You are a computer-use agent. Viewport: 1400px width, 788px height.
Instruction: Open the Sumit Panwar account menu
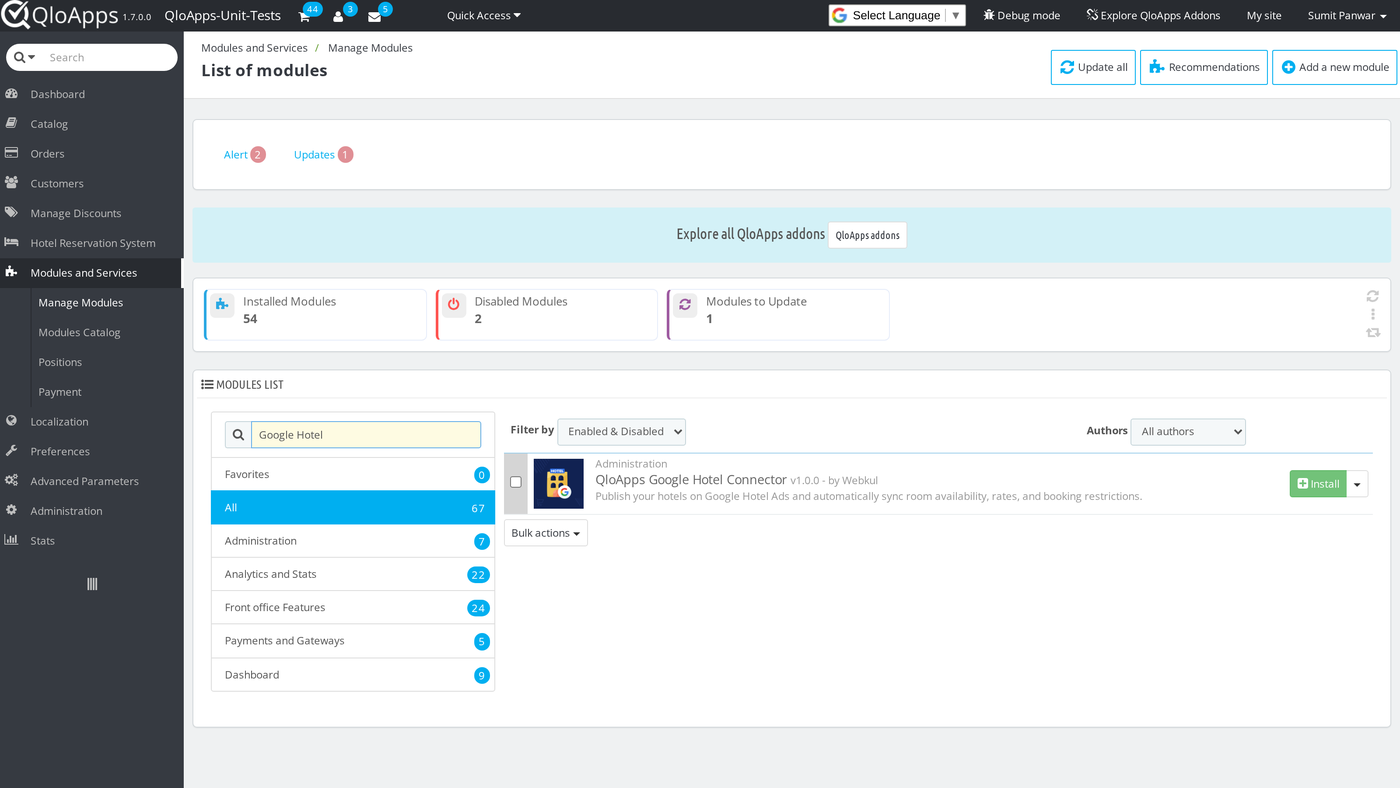[1347, 16]
